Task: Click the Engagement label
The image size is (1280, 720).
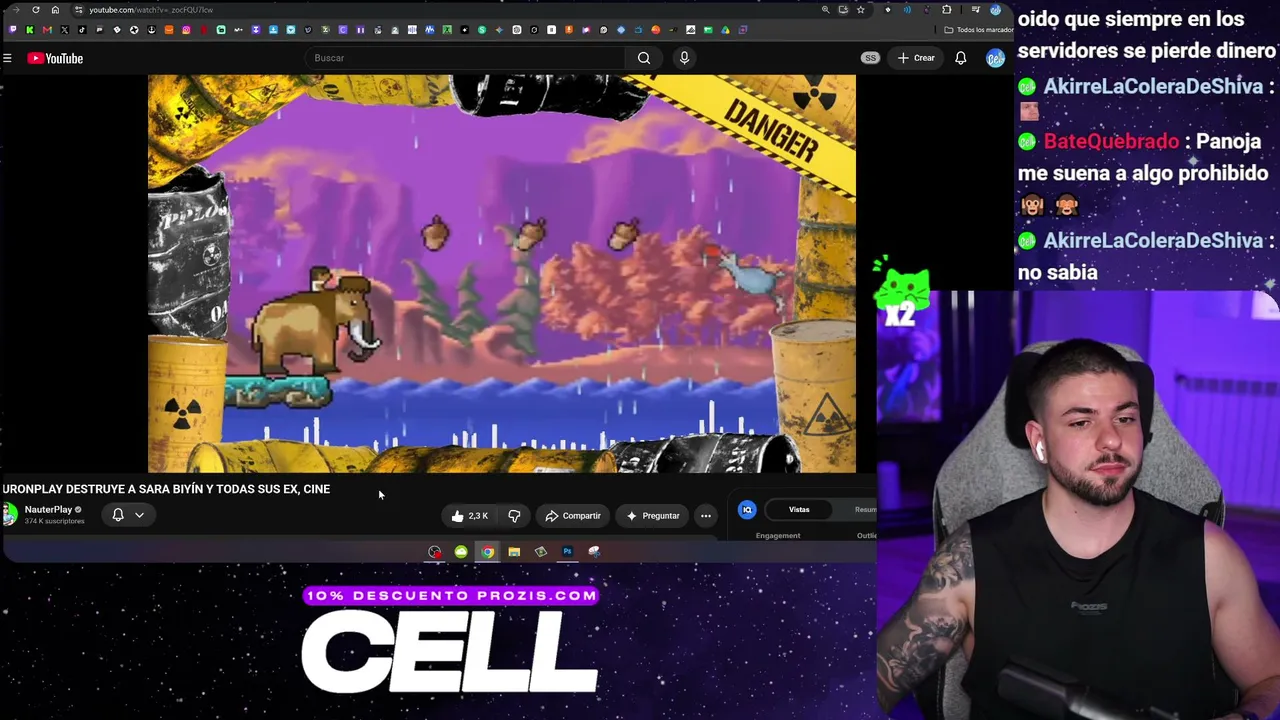Action: (x=778, y=536)
